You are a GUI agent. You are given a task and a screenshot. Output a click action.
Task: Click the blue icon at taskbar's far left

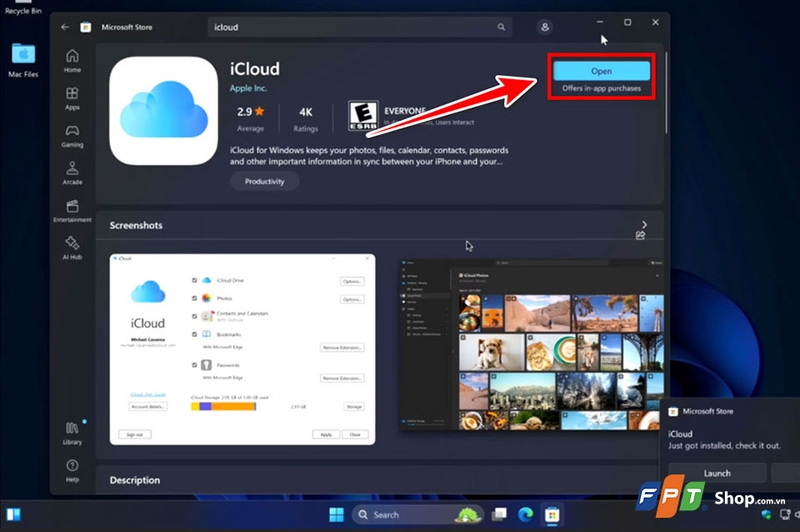(x=14, y=514)
